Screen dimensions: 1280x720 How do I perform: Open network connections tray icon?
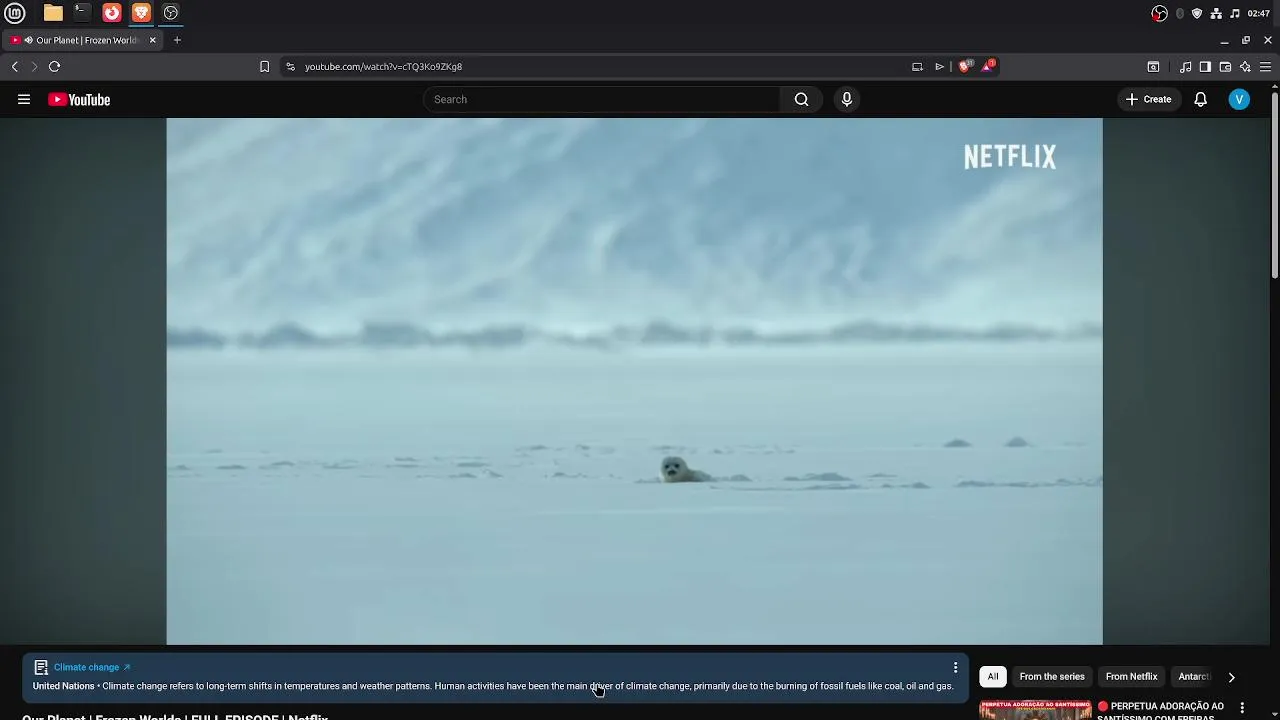pyautogui.click(x=1216, y=13)
